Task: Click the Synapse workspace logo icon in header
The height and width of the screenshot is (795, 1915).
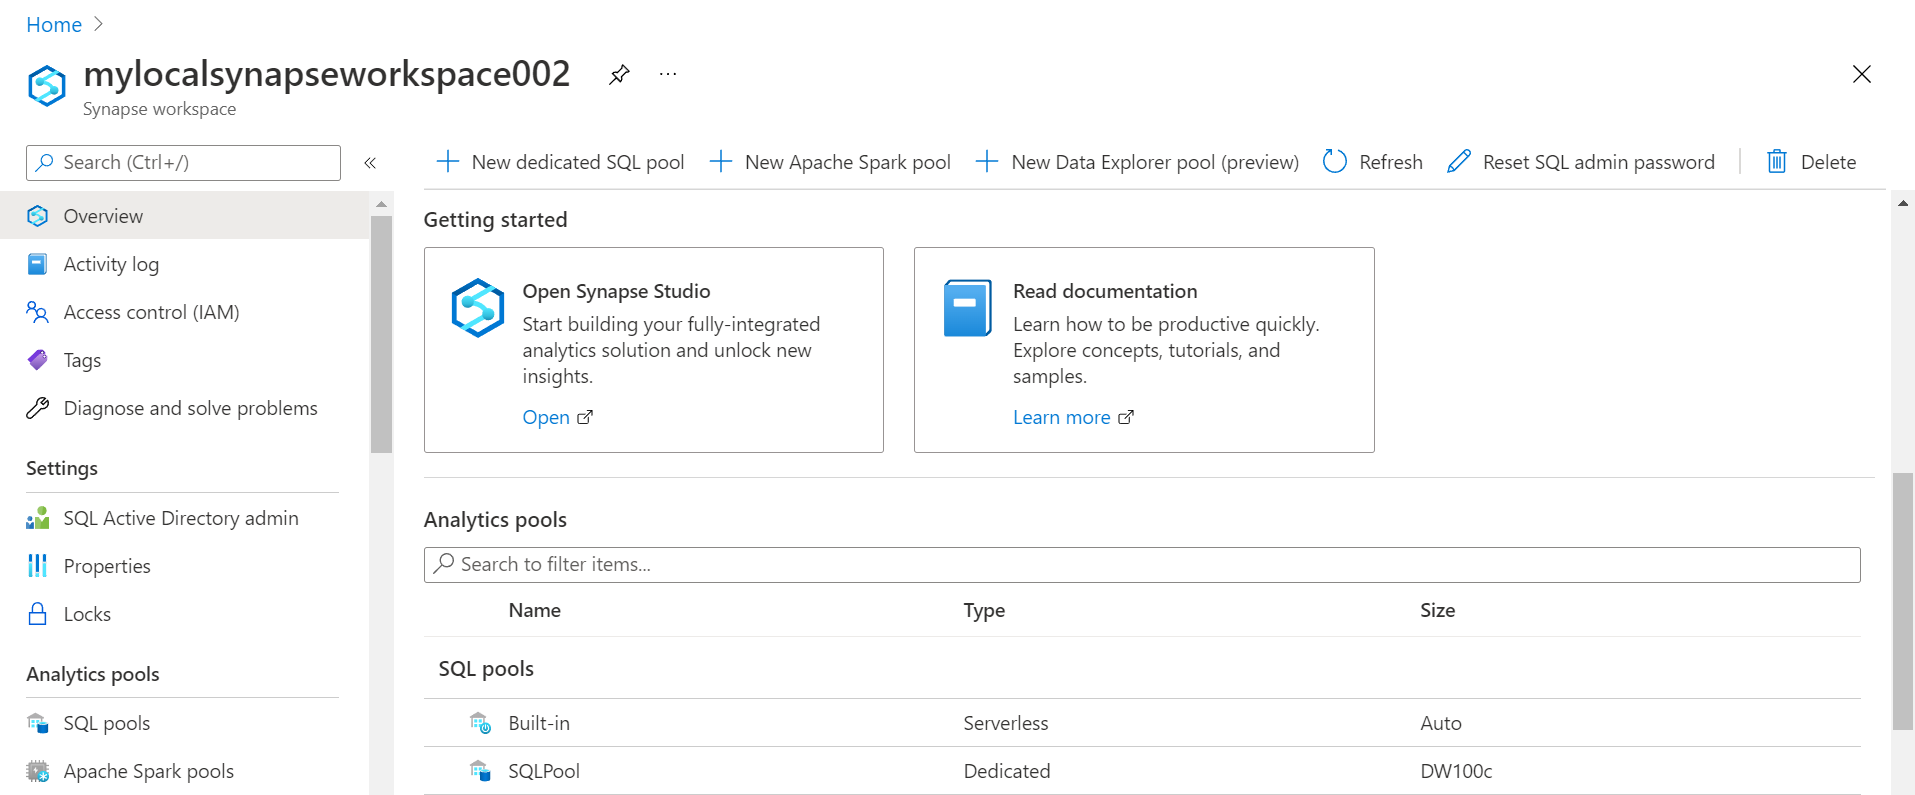Action: tap(47, 85)
